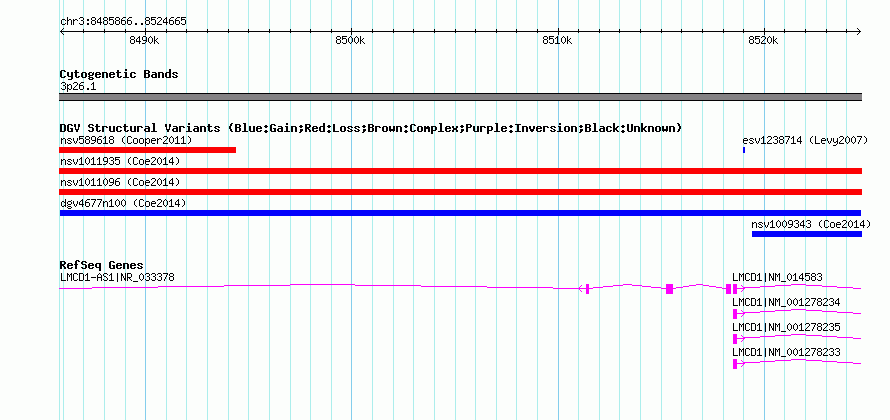Select the tiny blue esv1238714 variant mark
Image resolution: width=890 pixels, height=420 pixels.
(744, 150)
